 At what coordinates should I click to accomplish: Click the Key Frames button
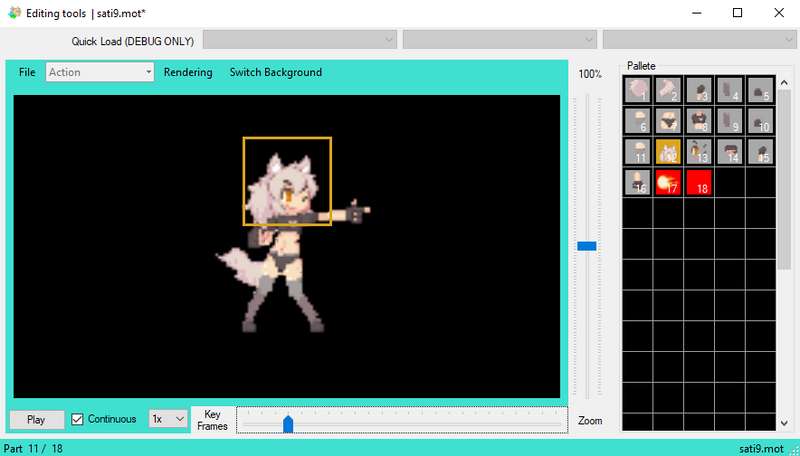(x=212, y=420)
